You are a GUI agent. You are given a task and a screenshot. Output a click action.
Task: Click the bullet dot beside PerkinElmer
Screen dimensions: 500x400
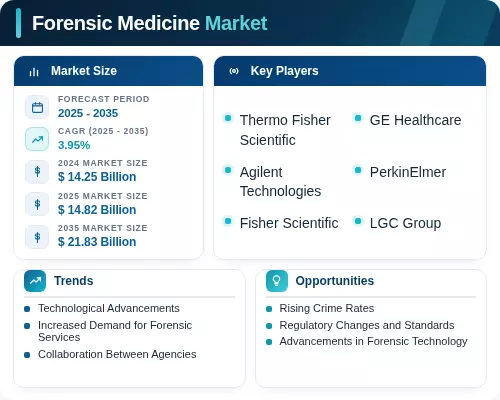[x=358, y=170]
